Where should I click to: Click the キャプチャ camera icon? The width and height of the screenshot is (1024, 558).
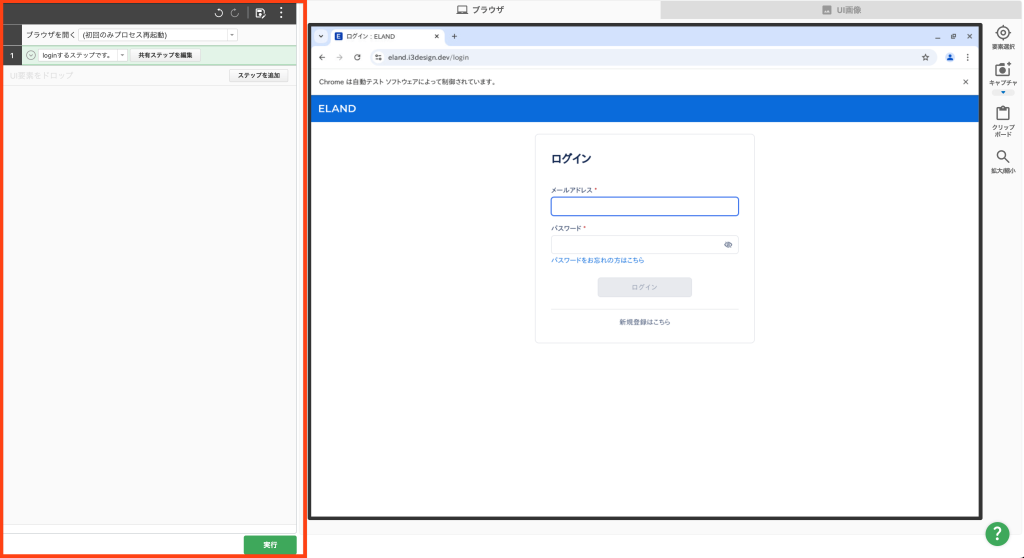click(x=1003, y=70)
